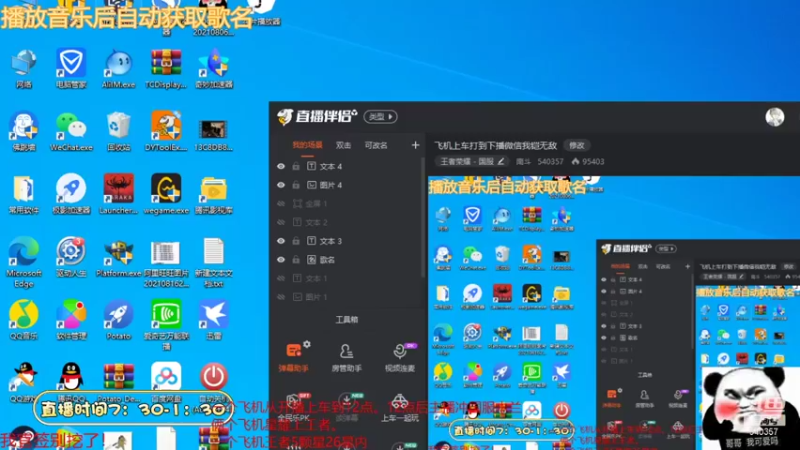This screenshot has height=450, width=800.
Task: Click the 95403 popularity count
Action: tap(588, 161)
